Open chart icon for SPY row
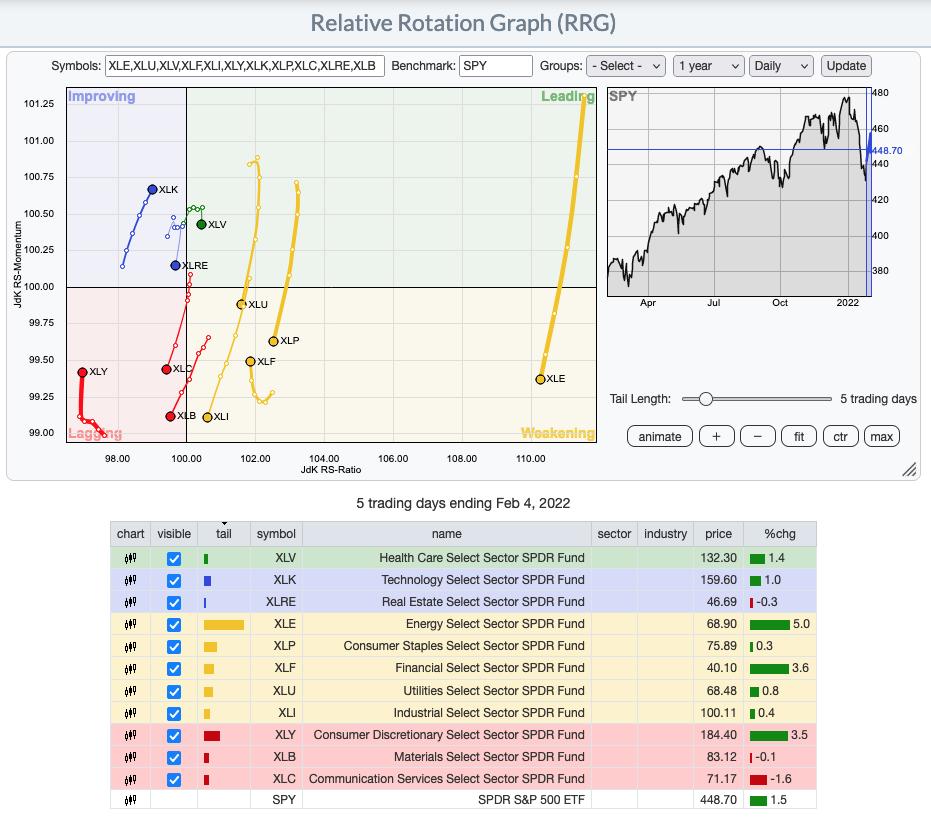The width and height of the screenshot is (931, 817). pos(130,800)
